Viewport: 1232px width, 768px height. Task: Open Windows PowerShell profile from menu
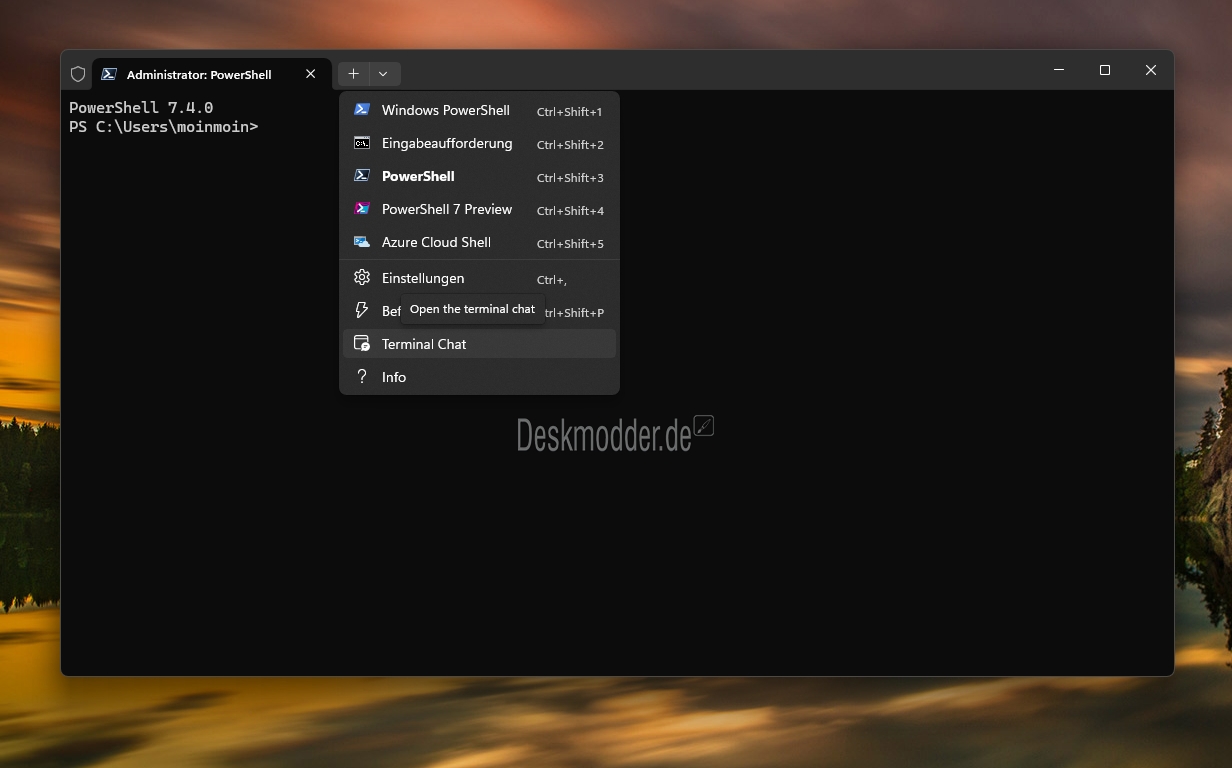click(479, 110)
